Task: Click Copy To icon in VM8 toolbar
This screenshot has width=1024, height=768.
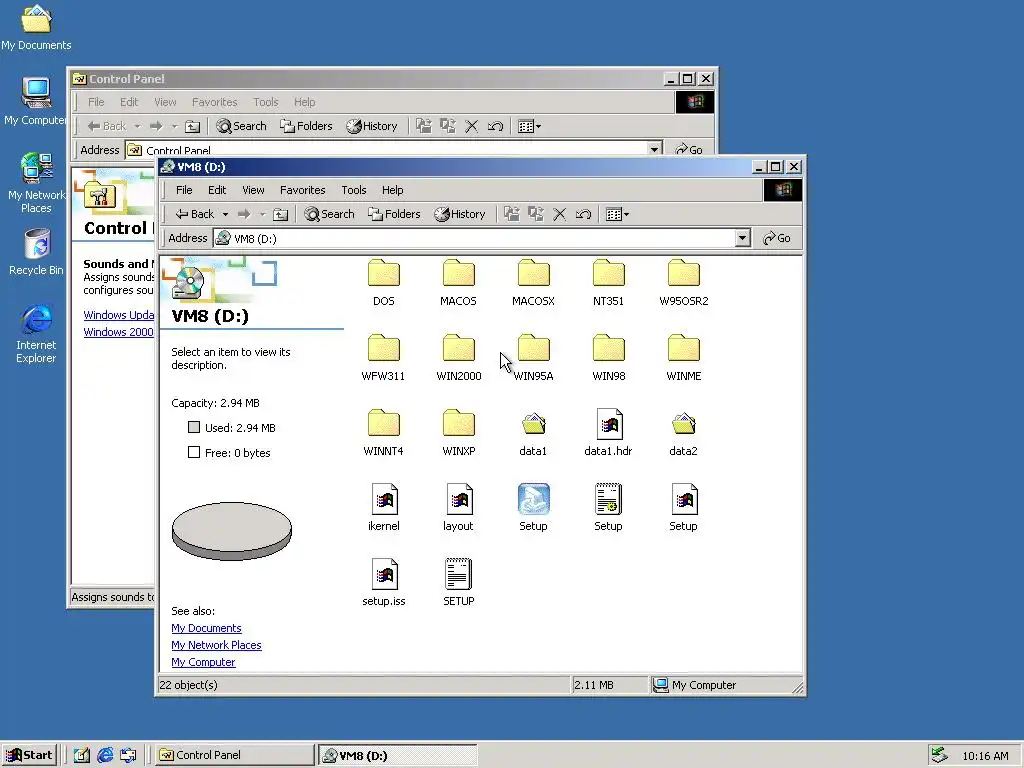Action: point(536,214)
